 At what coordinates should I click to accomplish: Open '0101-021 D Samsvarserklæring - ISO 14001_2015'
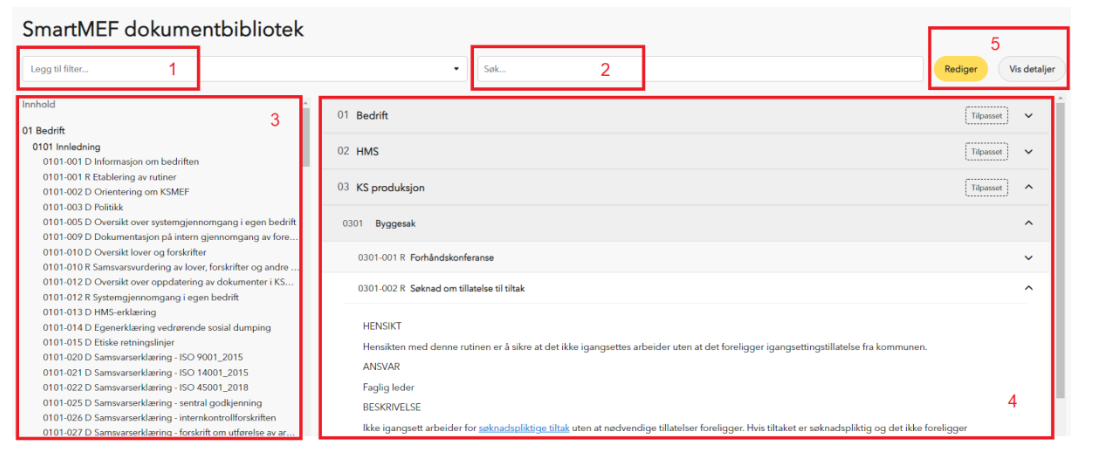(x=145, y=373)
